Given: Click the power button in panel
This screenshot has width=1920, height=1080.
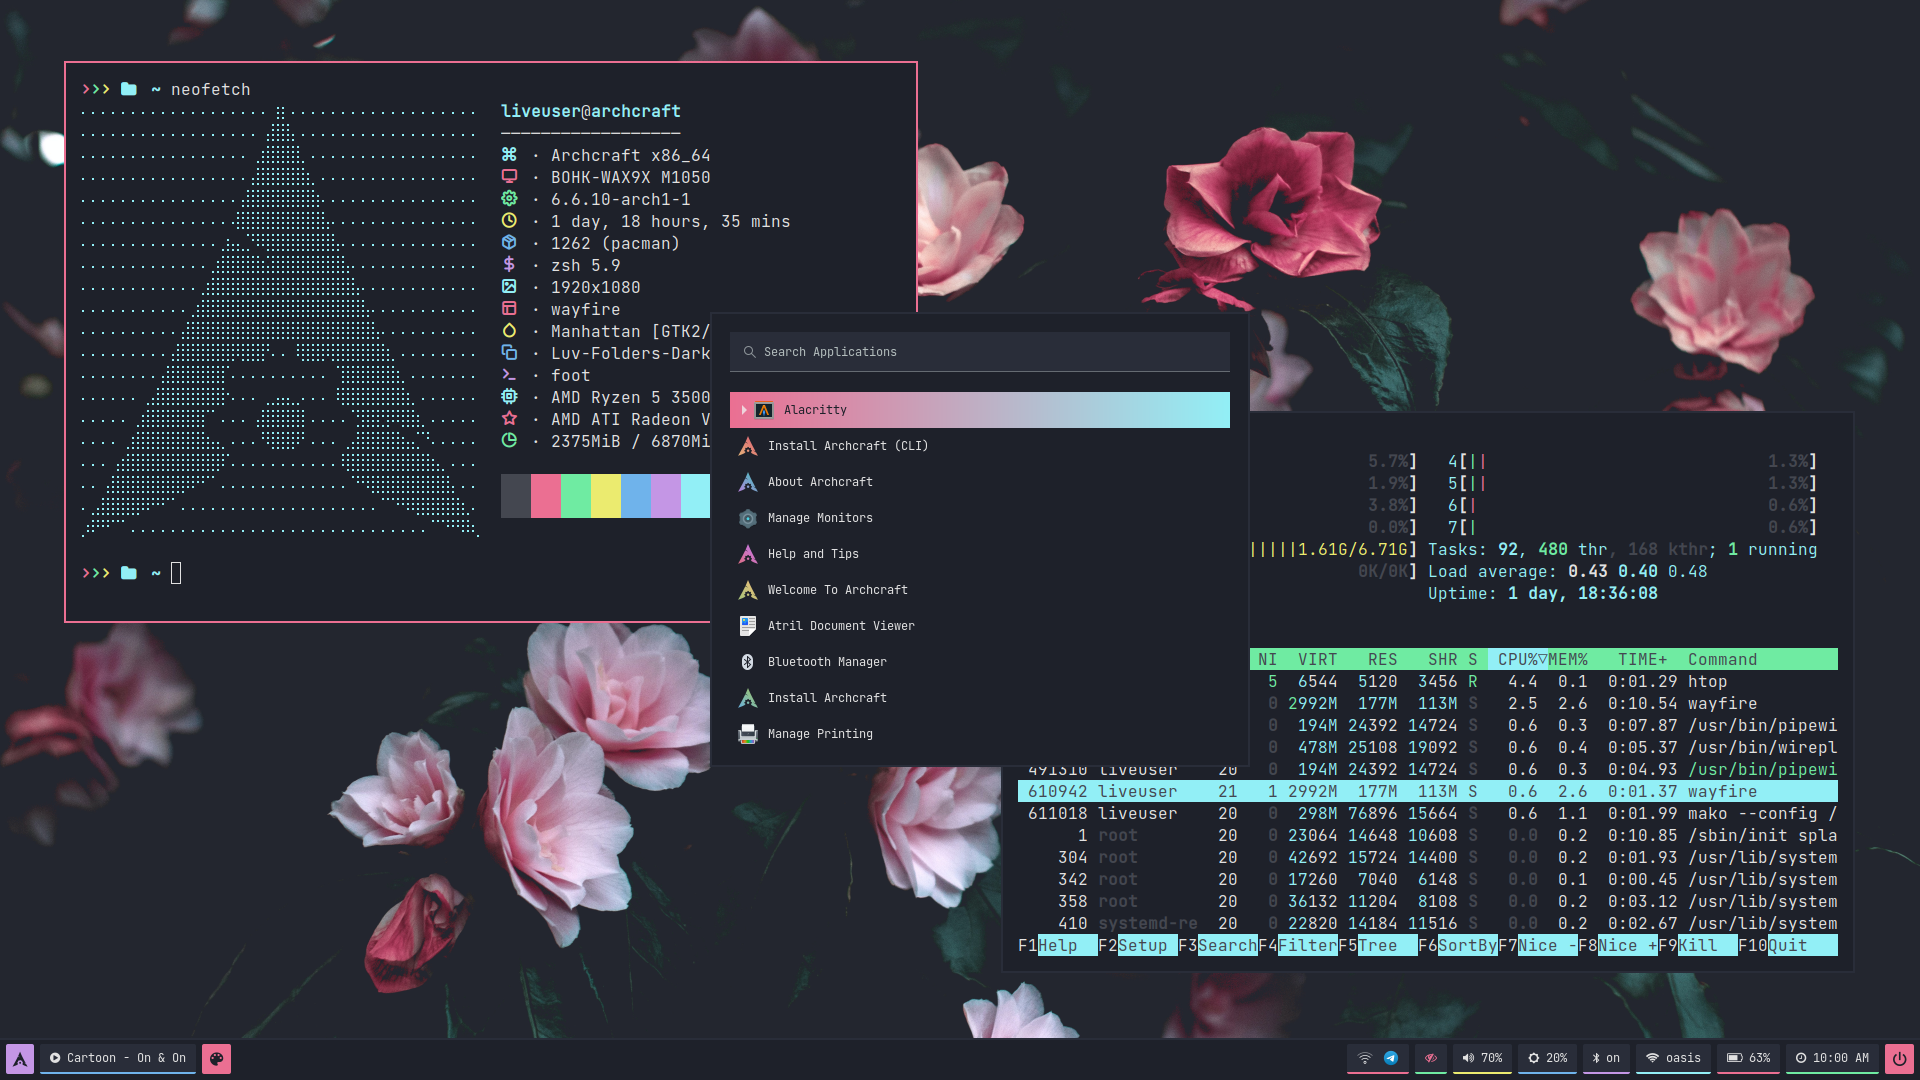Looking at the screenshot, I should point(1899,1058).
